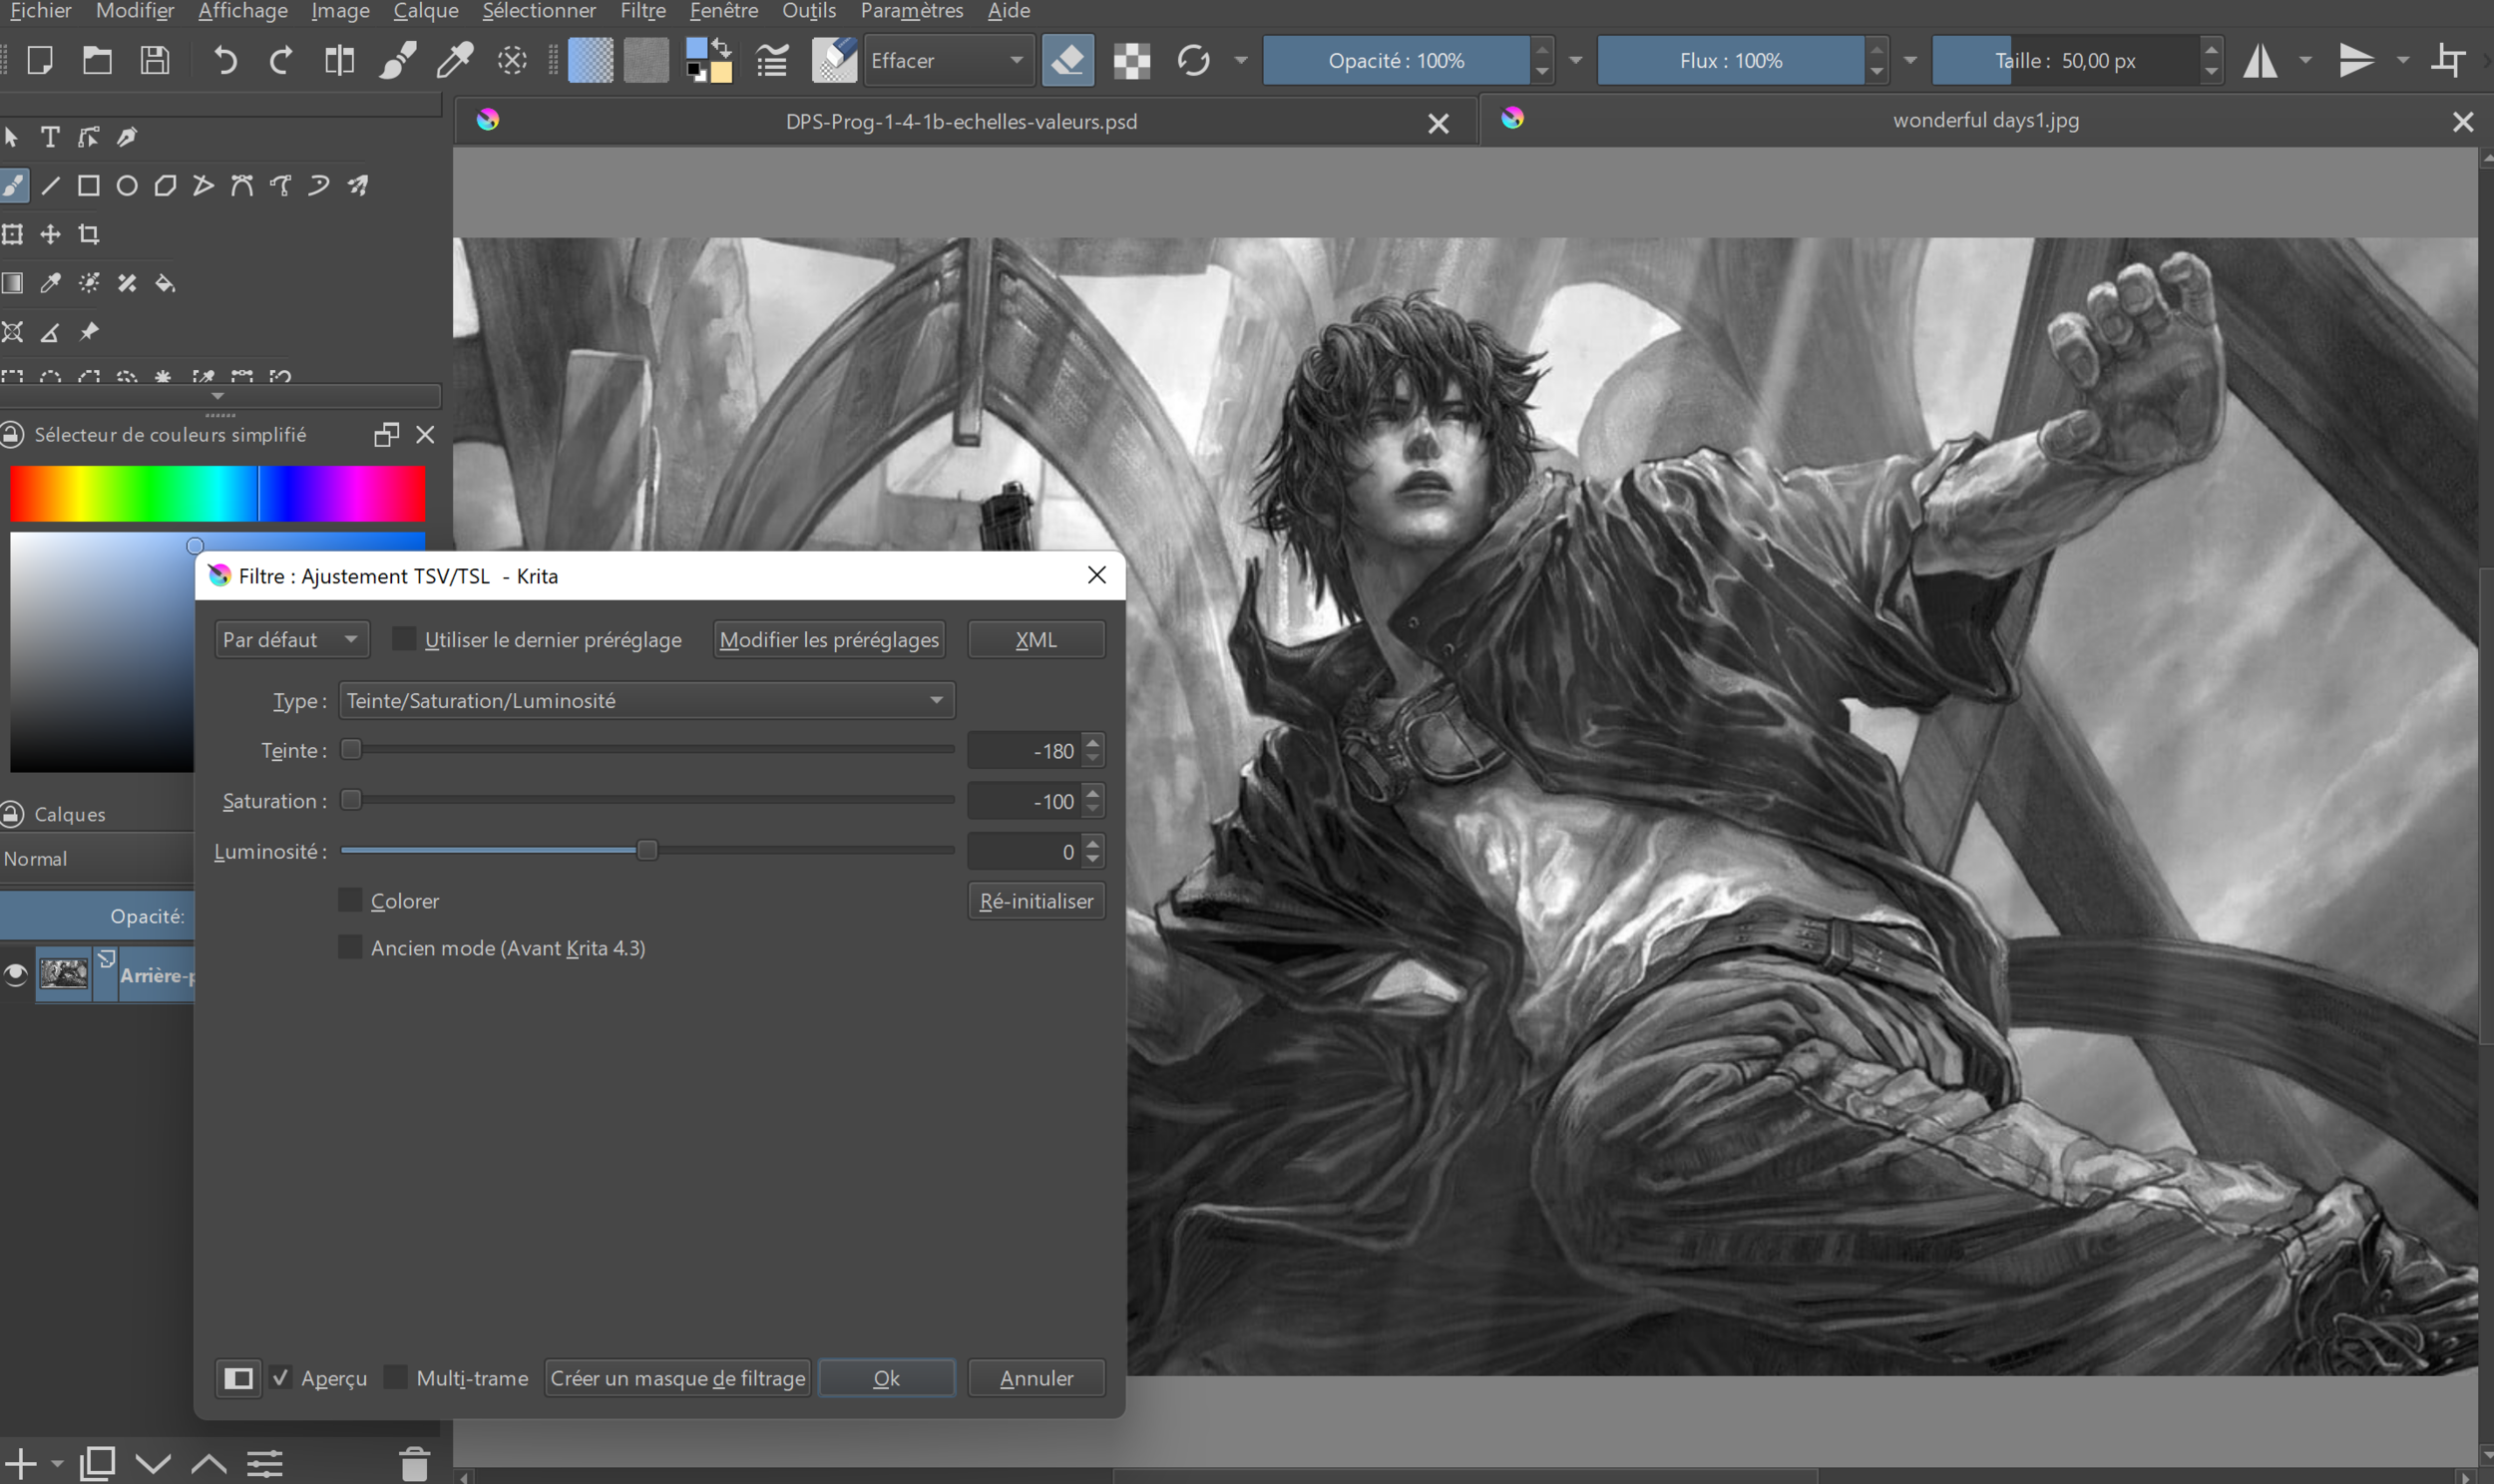
Task: Click the Undo arrow icon
Action: (x=225, y=61)
